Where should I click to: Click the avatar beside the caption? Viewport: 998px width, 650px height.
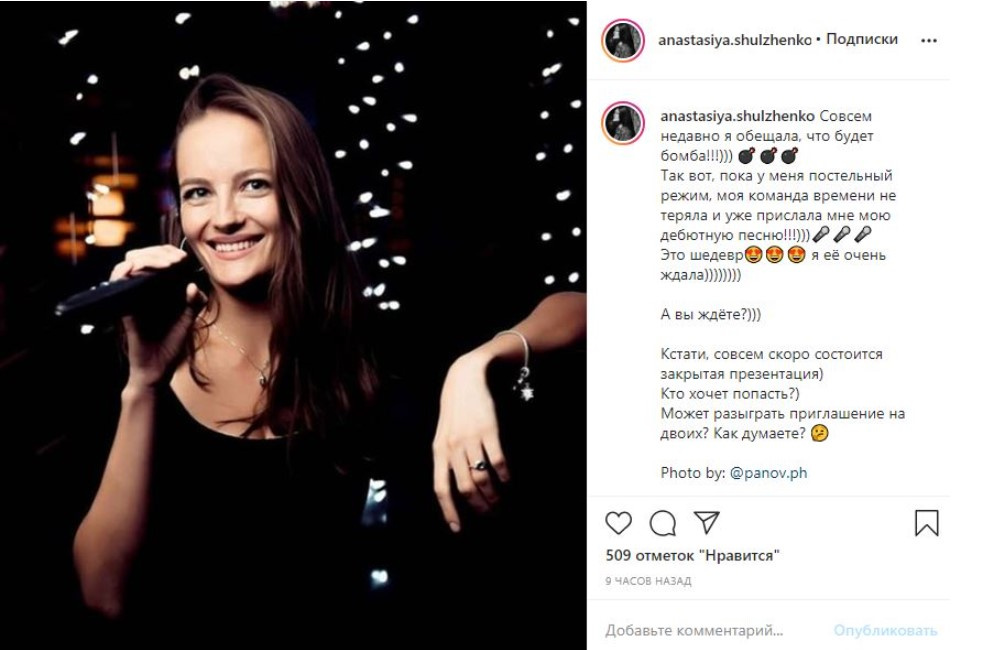(x=621, y=123)
